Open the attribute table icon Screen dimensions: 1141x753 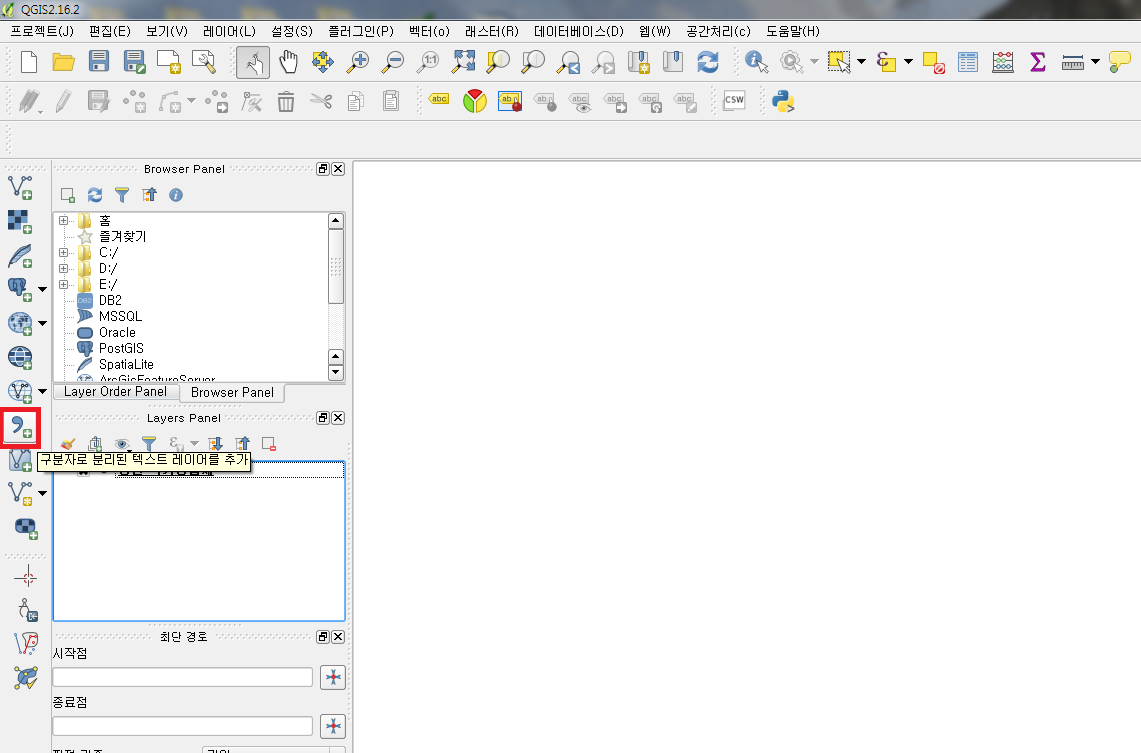pos(968,62)
